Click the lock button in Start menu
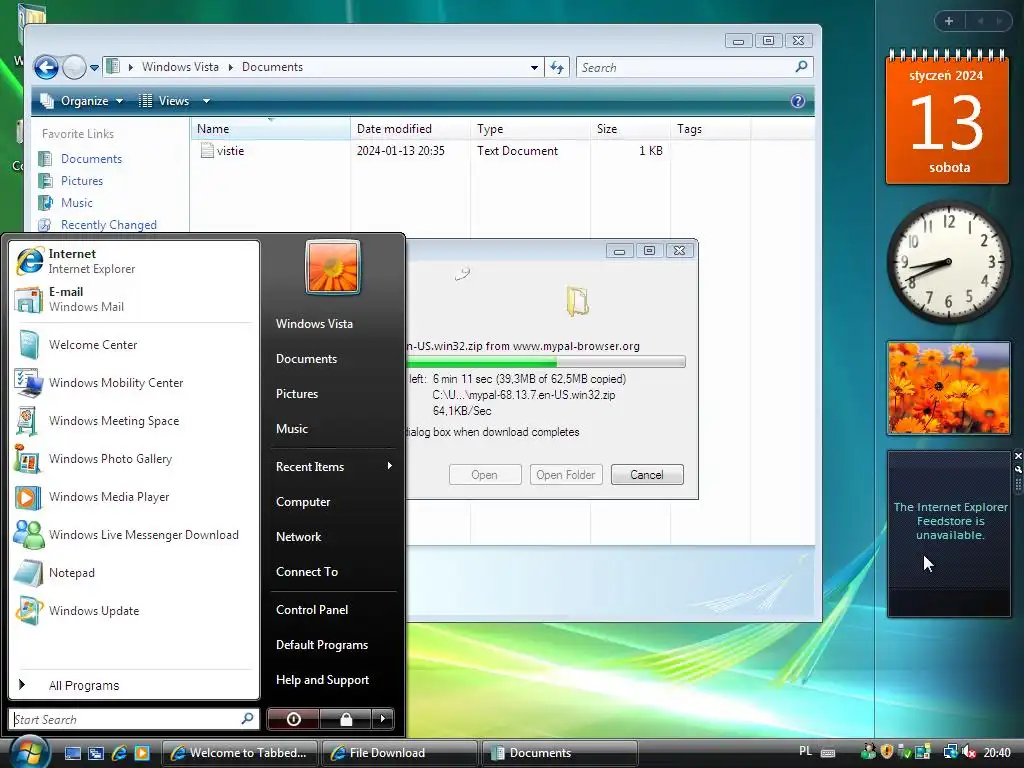1024x768 pixels. click(346, 719)
